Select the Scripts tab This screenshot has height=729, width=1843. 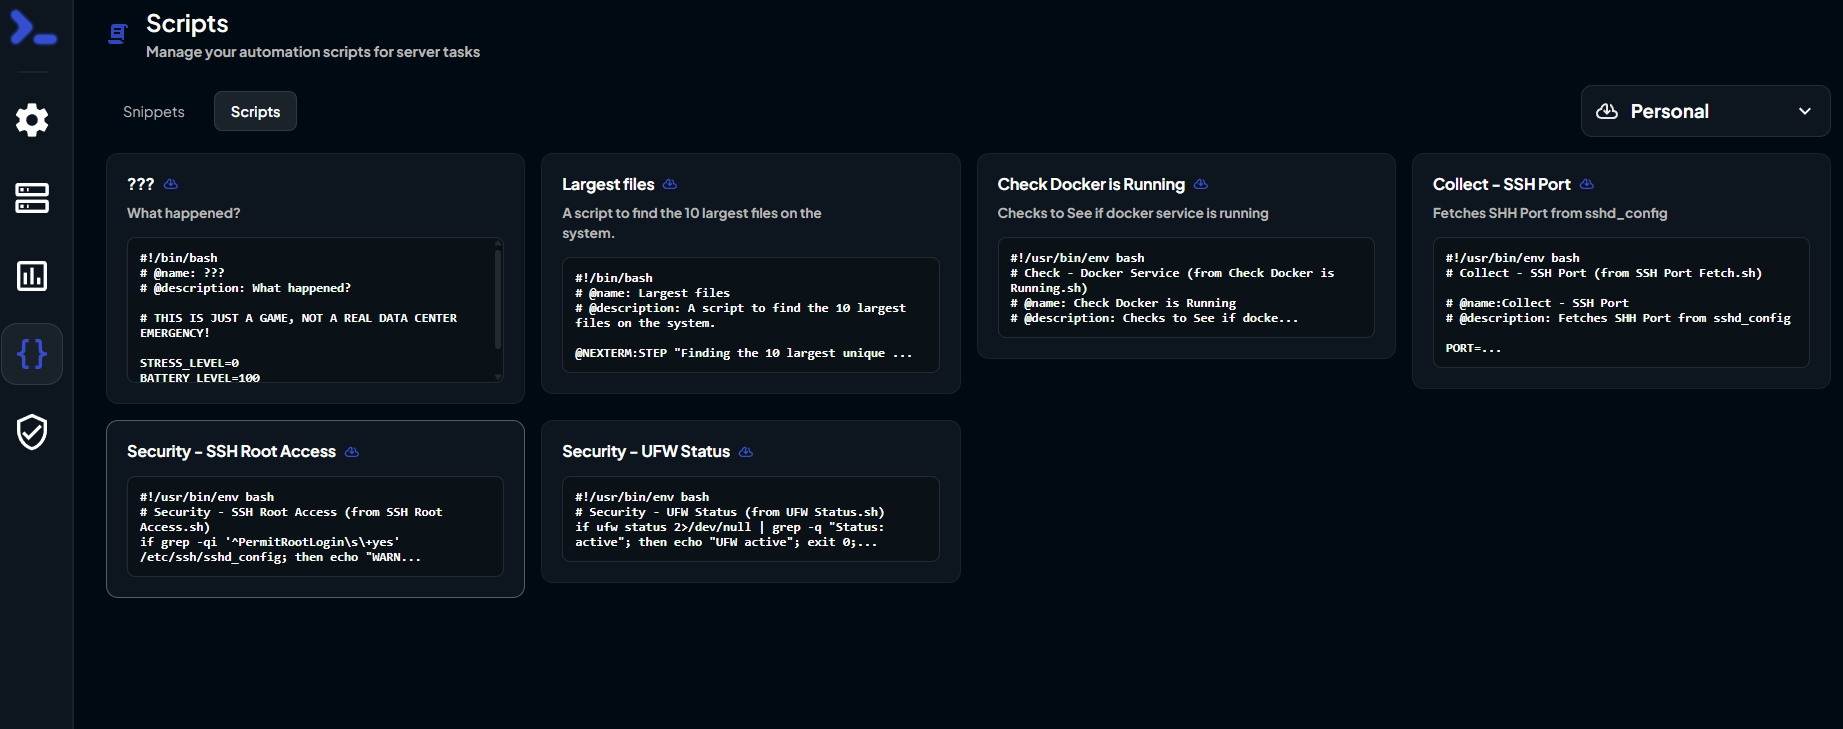click(x=255, y=112)
